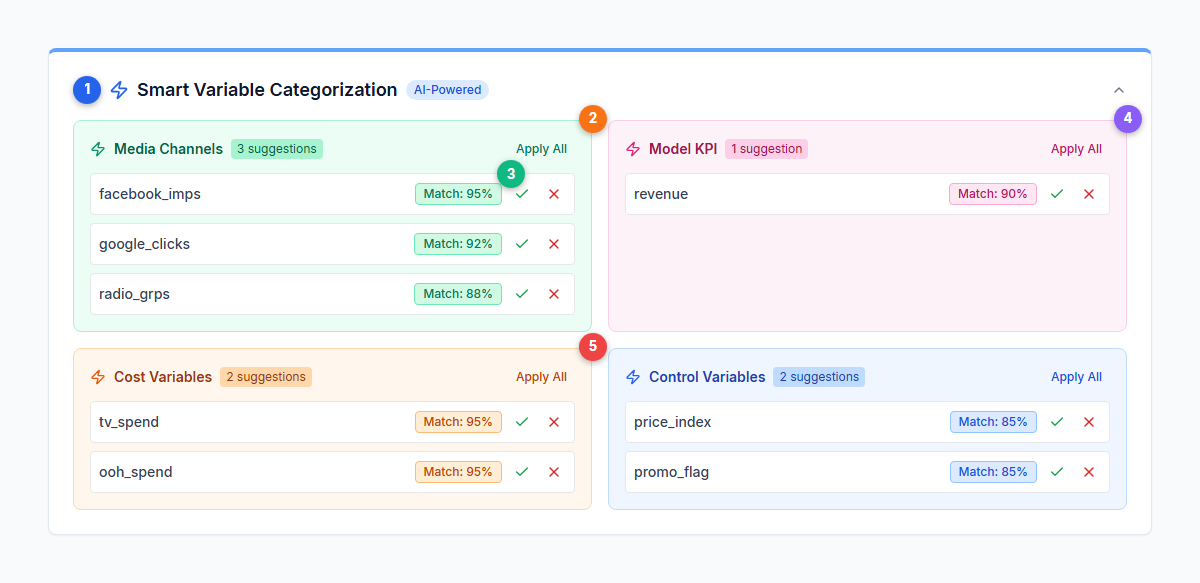Click the lightning icon beside Smart Variable Categorization
Viewport: 1200px width, 583px height.
pyautogui.click(x=119, y=90)
